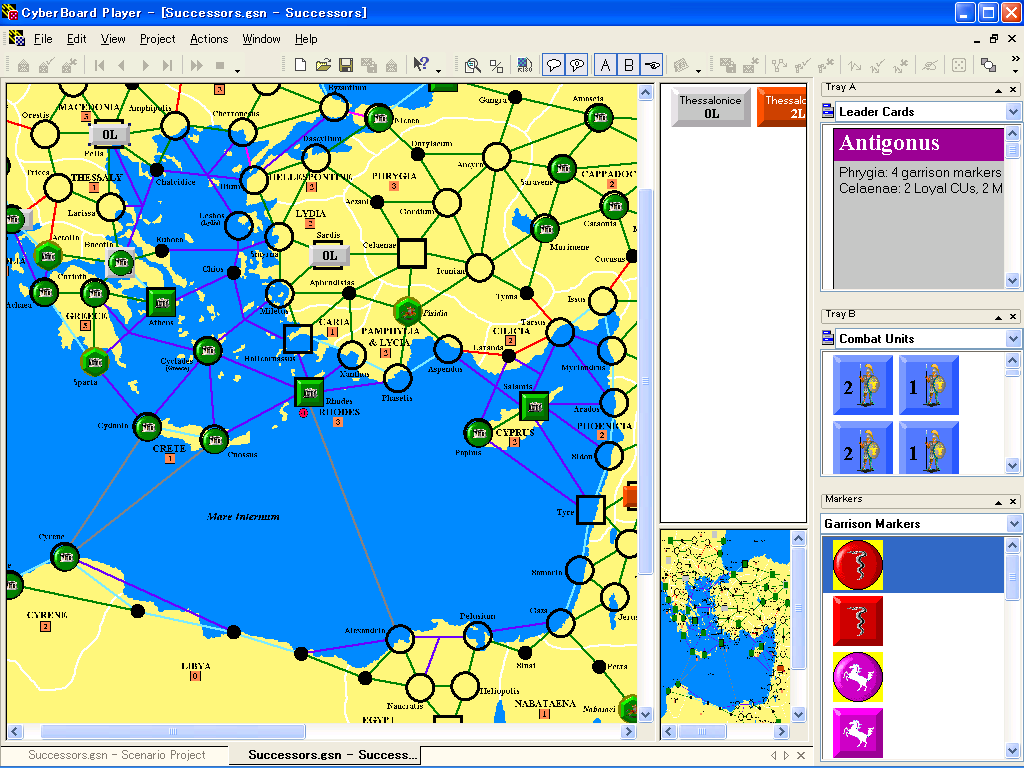Open the File menu
1024x768 pixels.
click(43, 39)
